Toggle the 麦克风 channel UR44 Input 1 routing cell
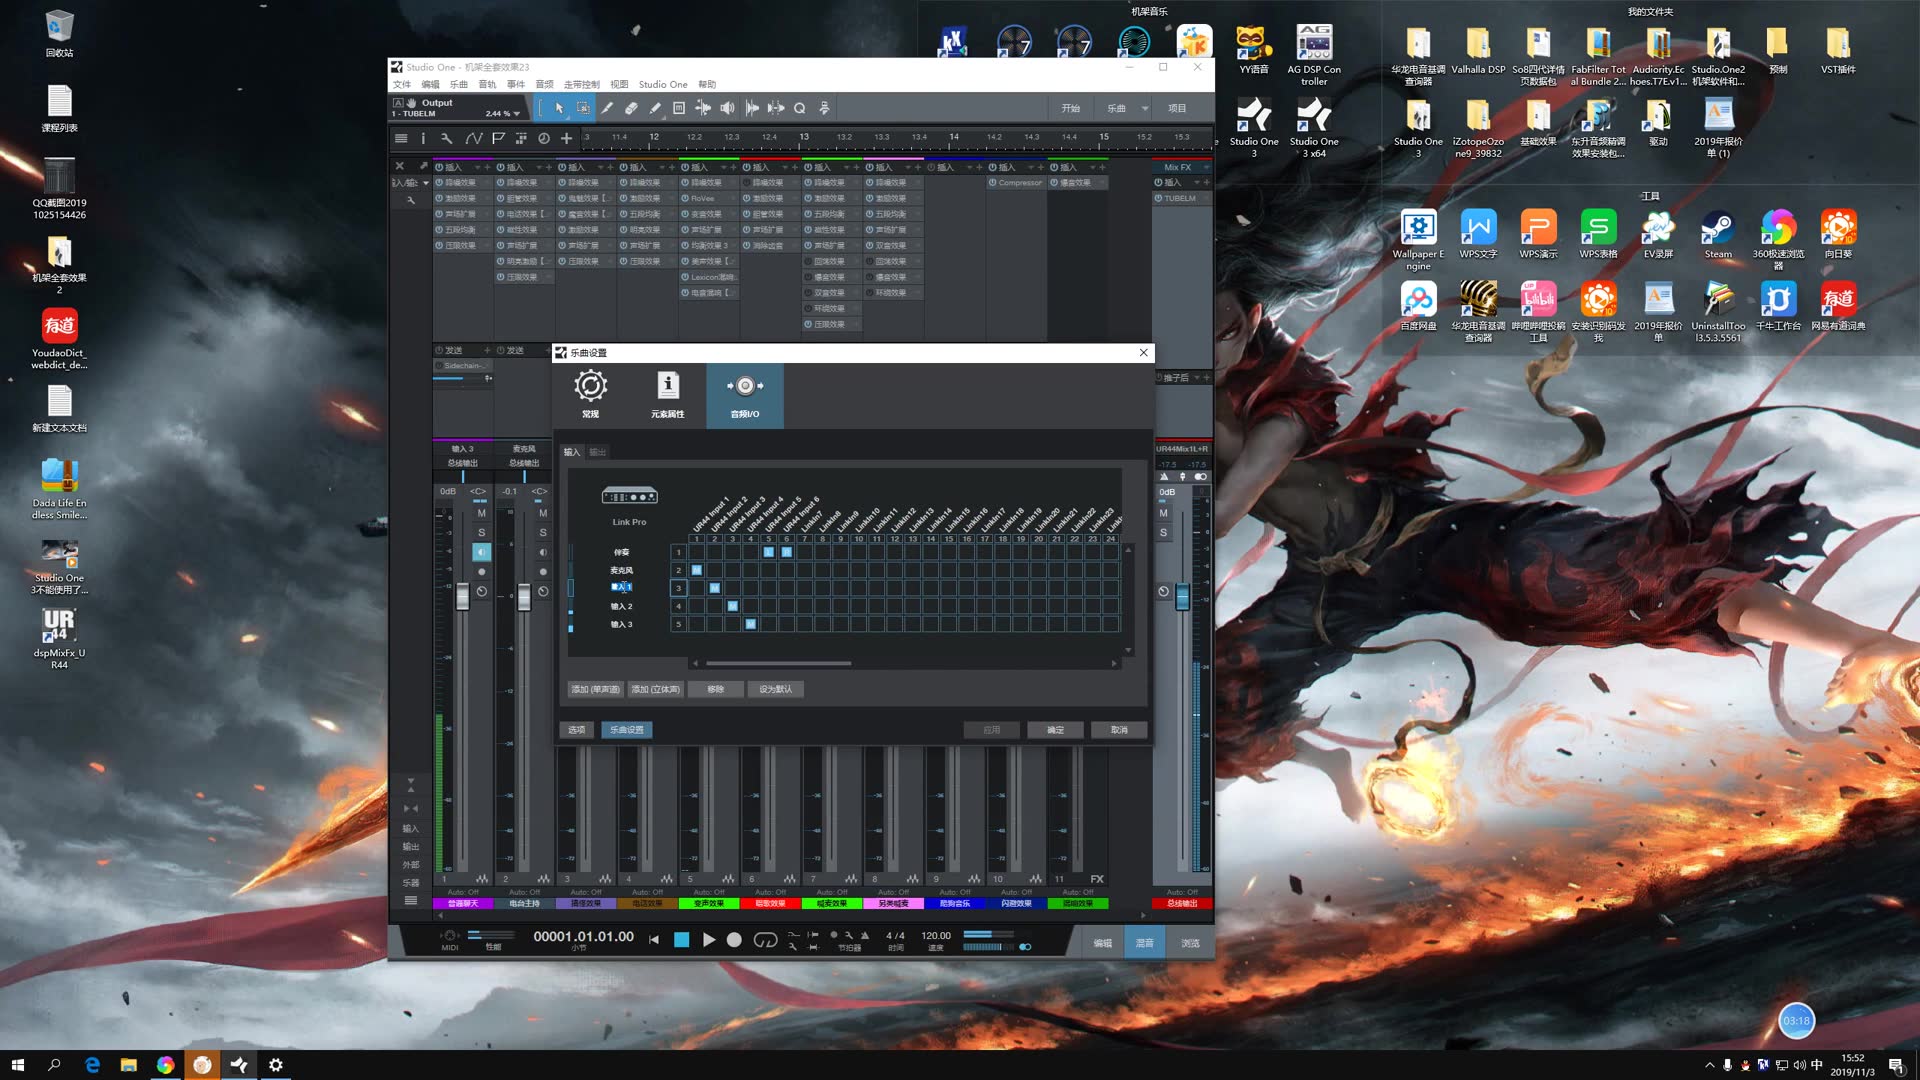Screen dimensions: 1920x1080 pyautogui.click(x=695, y=569)
